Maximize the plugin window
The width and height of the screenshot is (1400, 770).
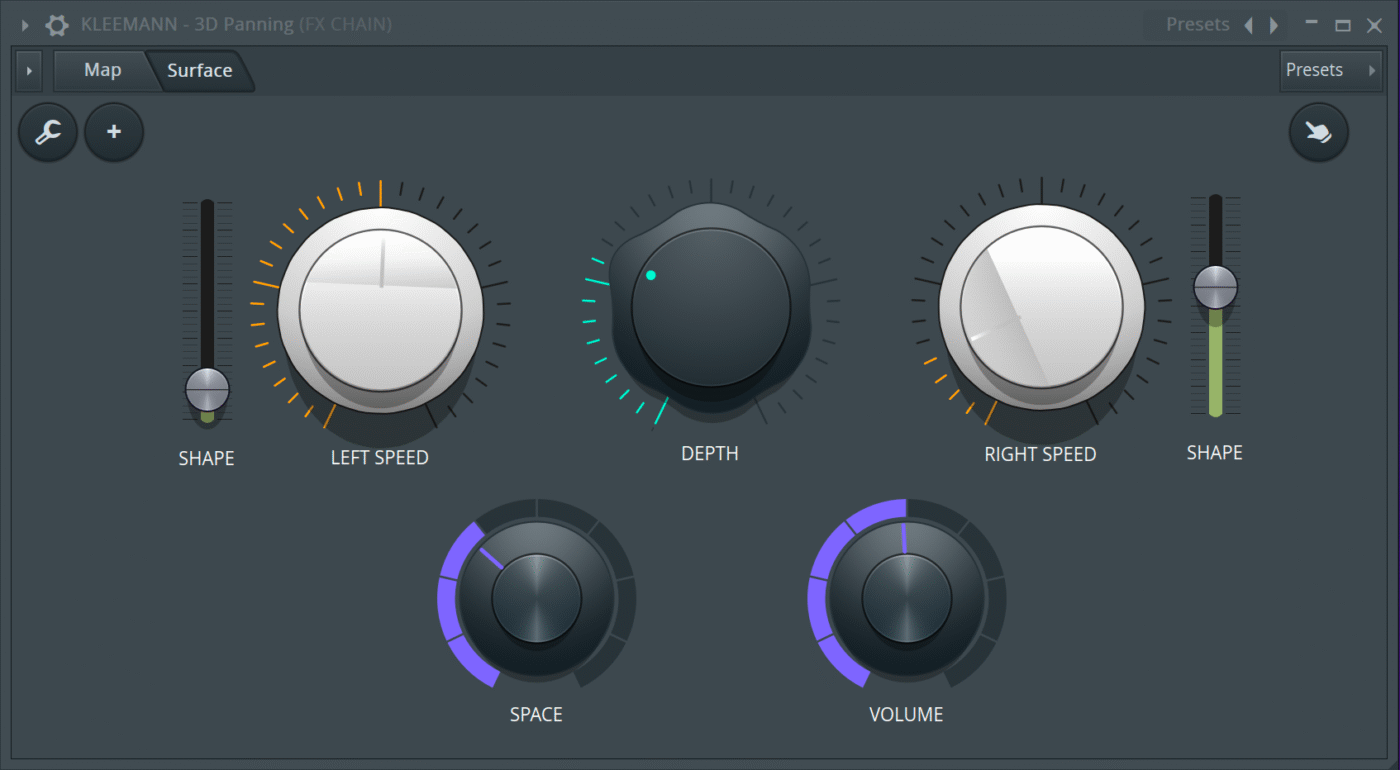pyautogui.click(x=1343, y=25)
